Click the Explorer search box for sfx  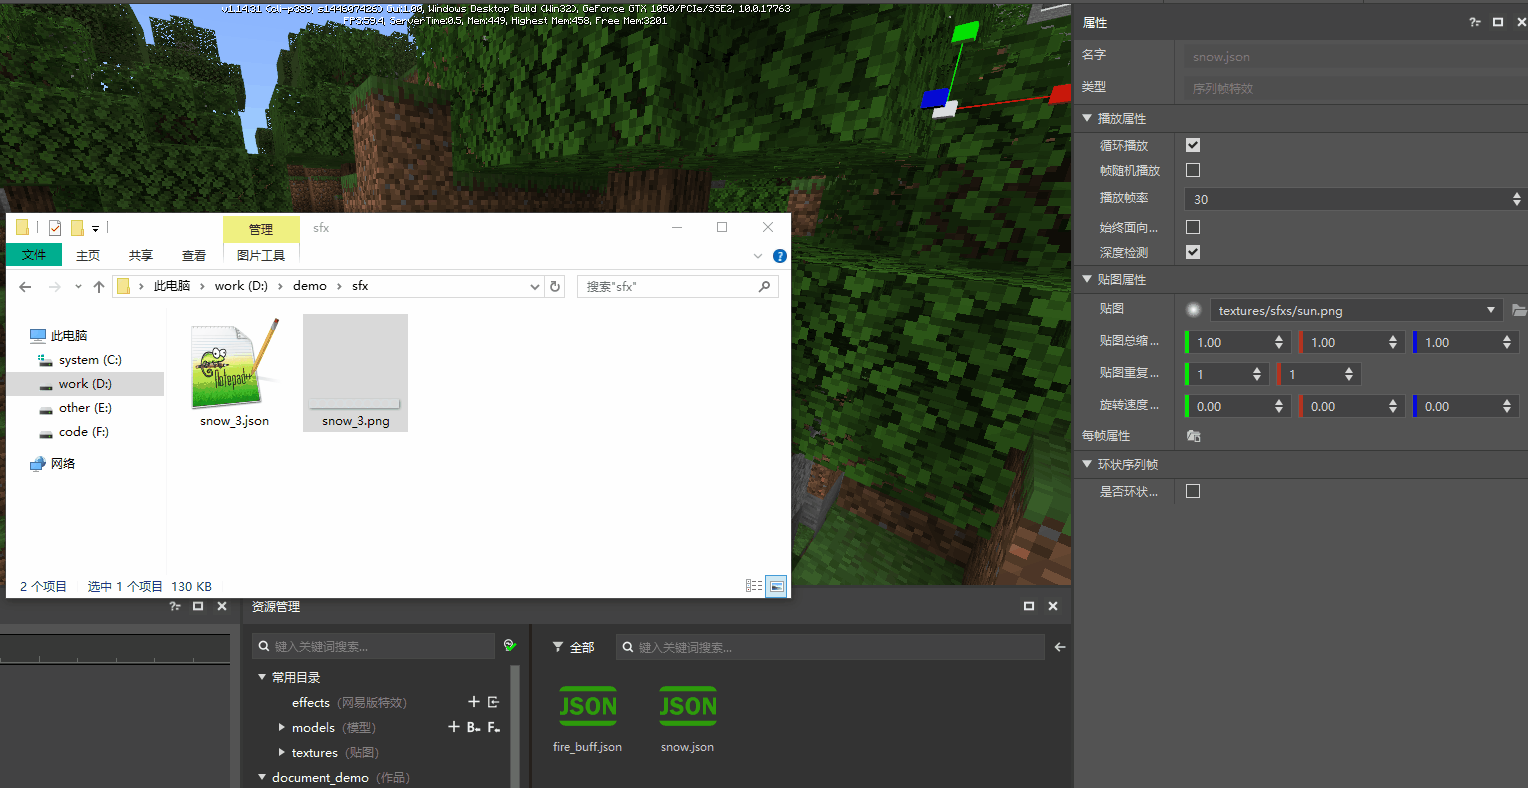tap(678, 287)
